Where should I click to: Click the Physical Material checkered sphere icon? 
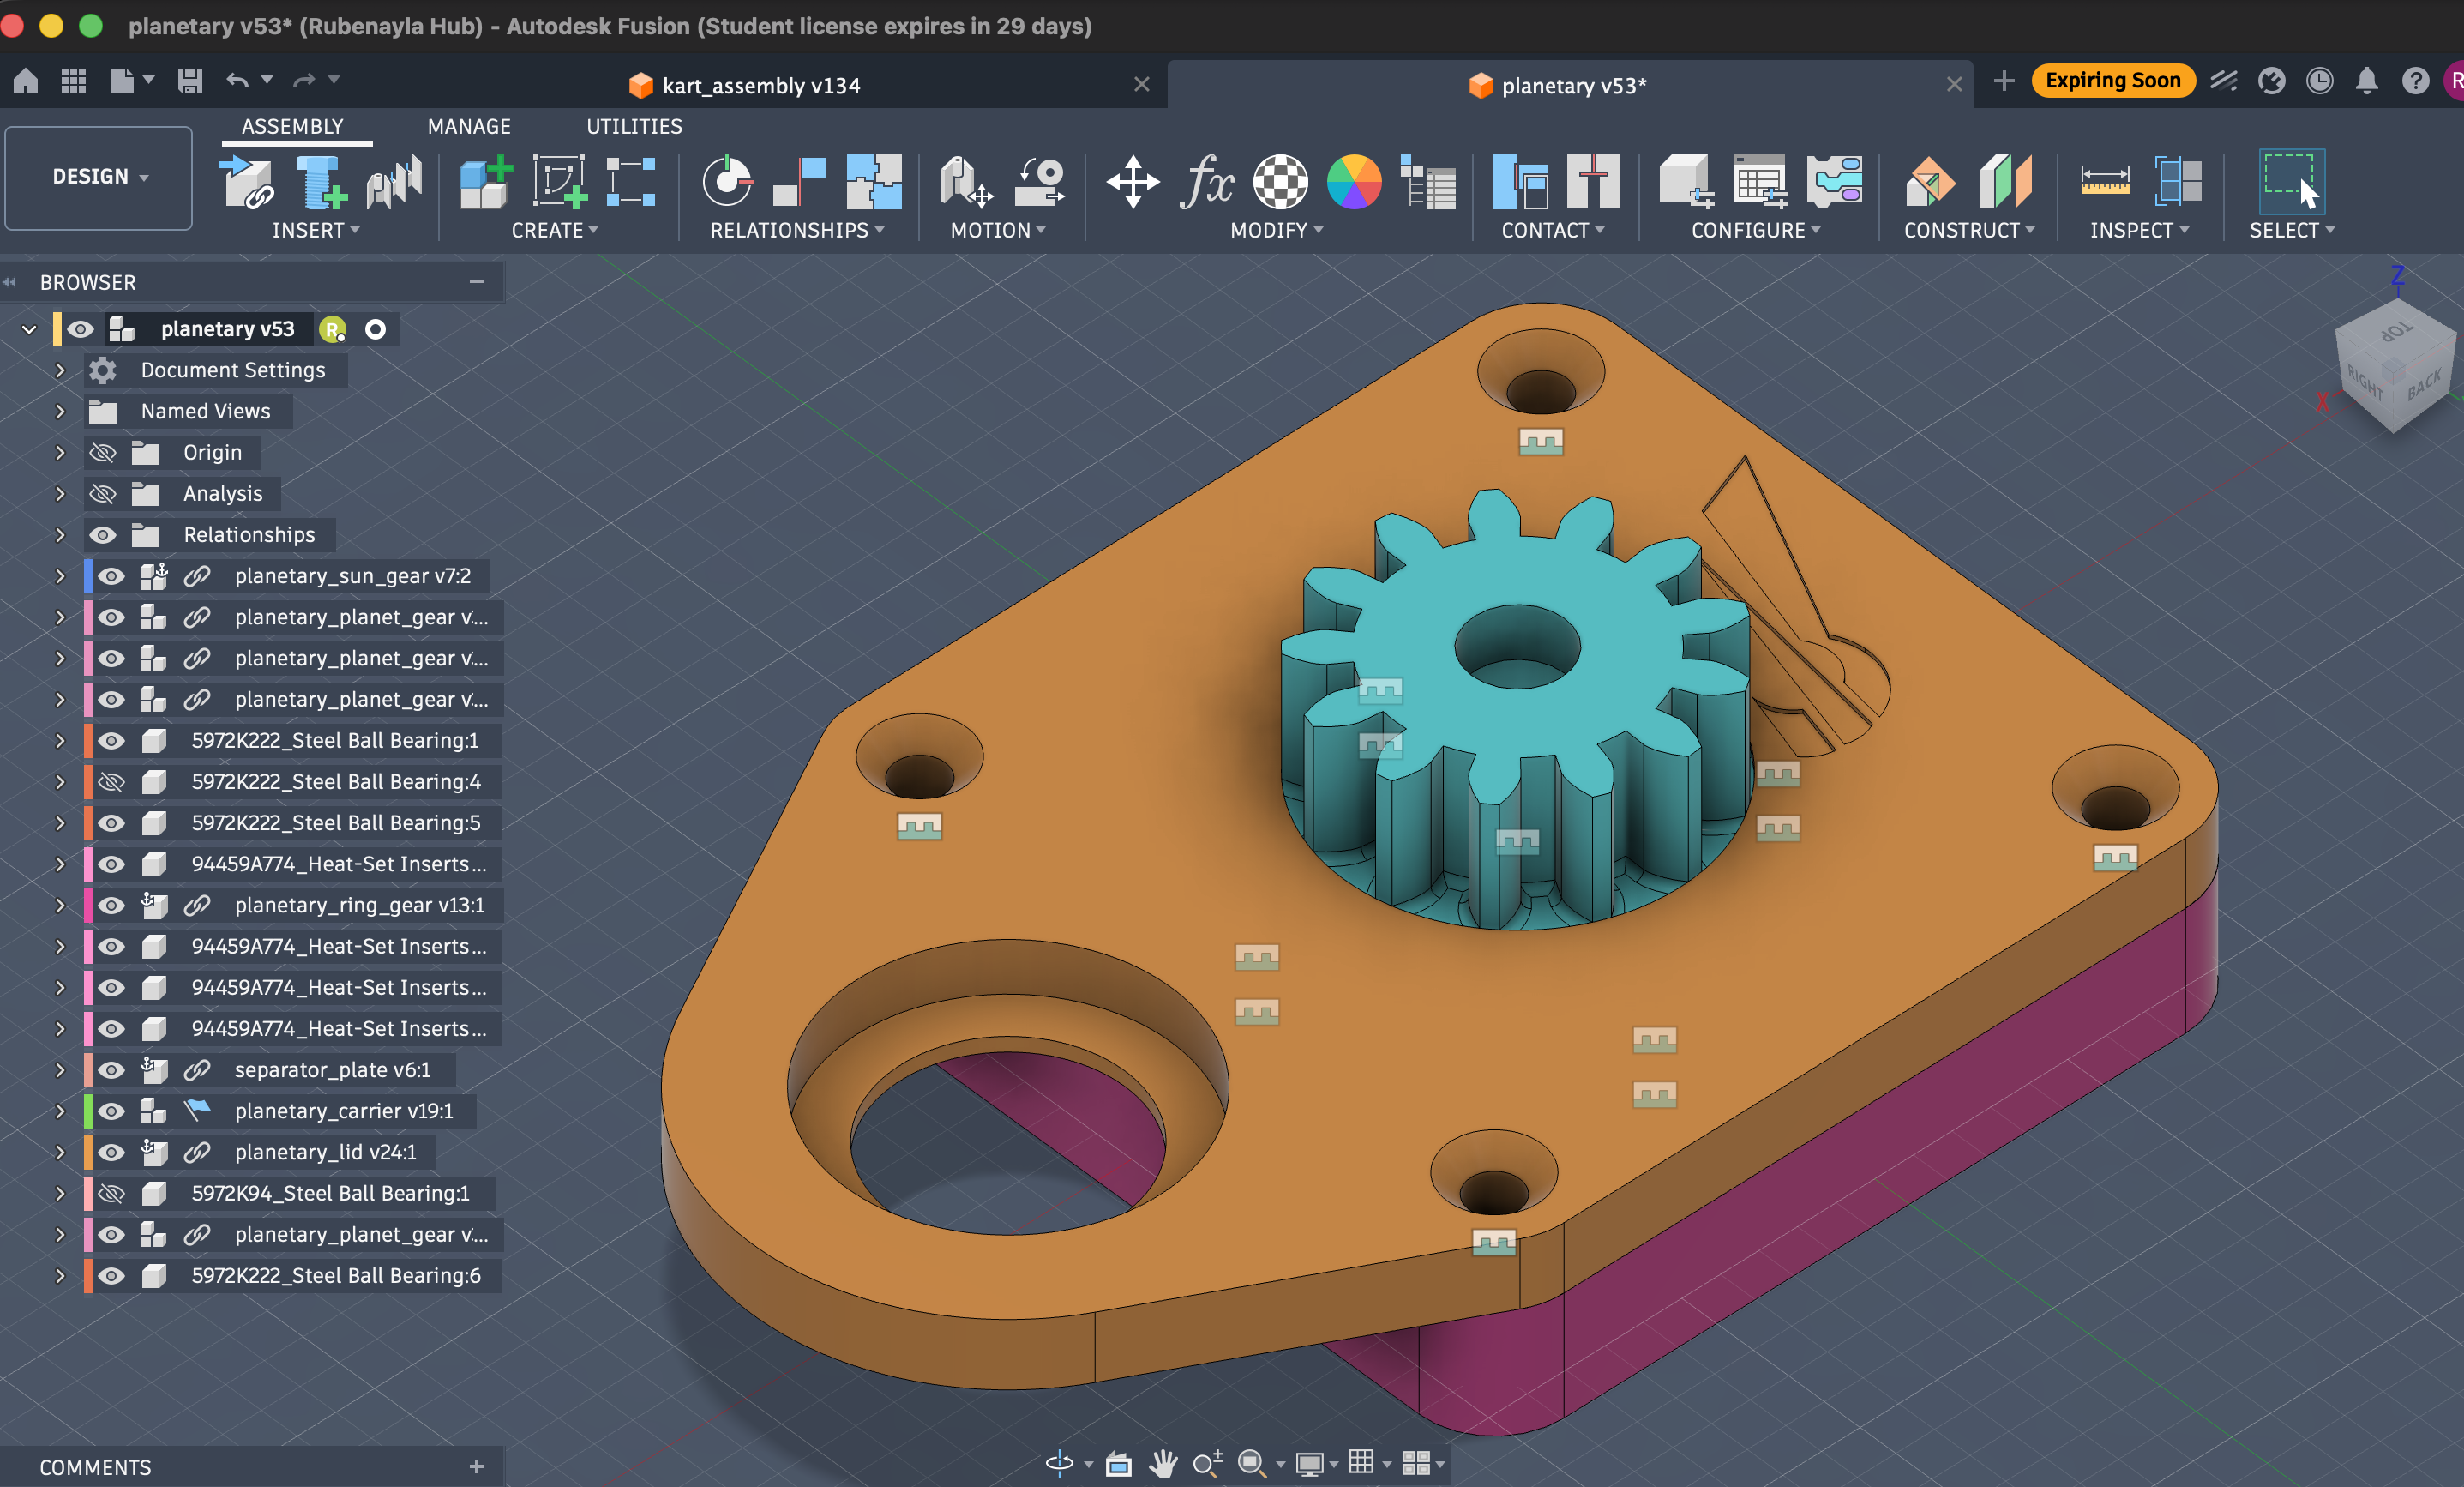1281,182
